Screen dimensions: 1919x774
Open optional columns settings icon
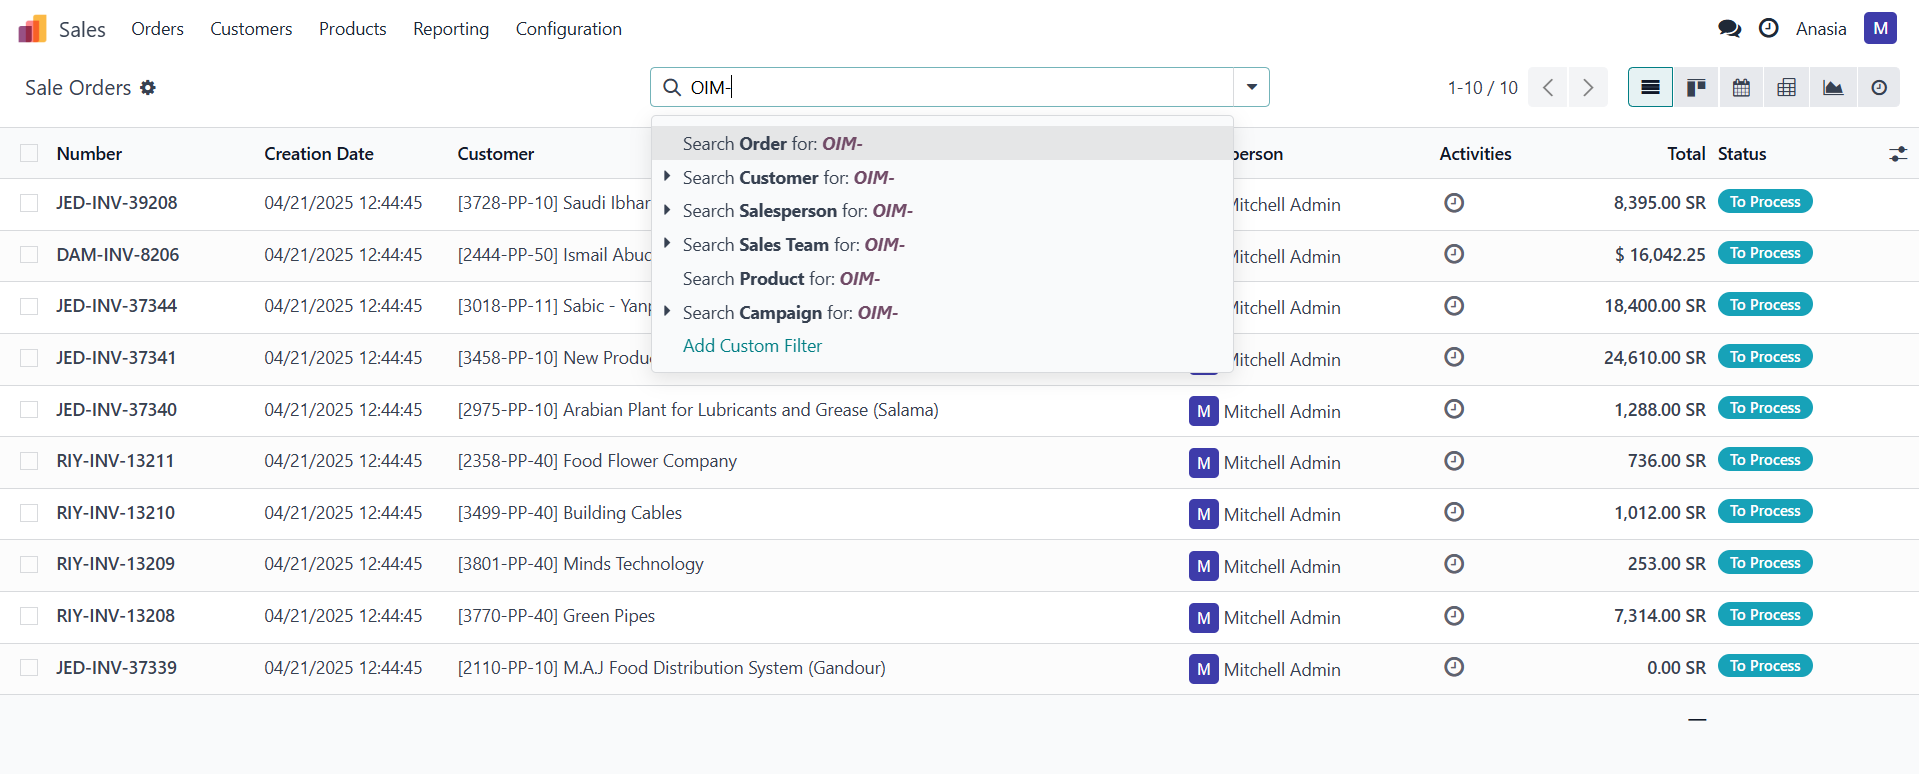[x=1897, y=154]
